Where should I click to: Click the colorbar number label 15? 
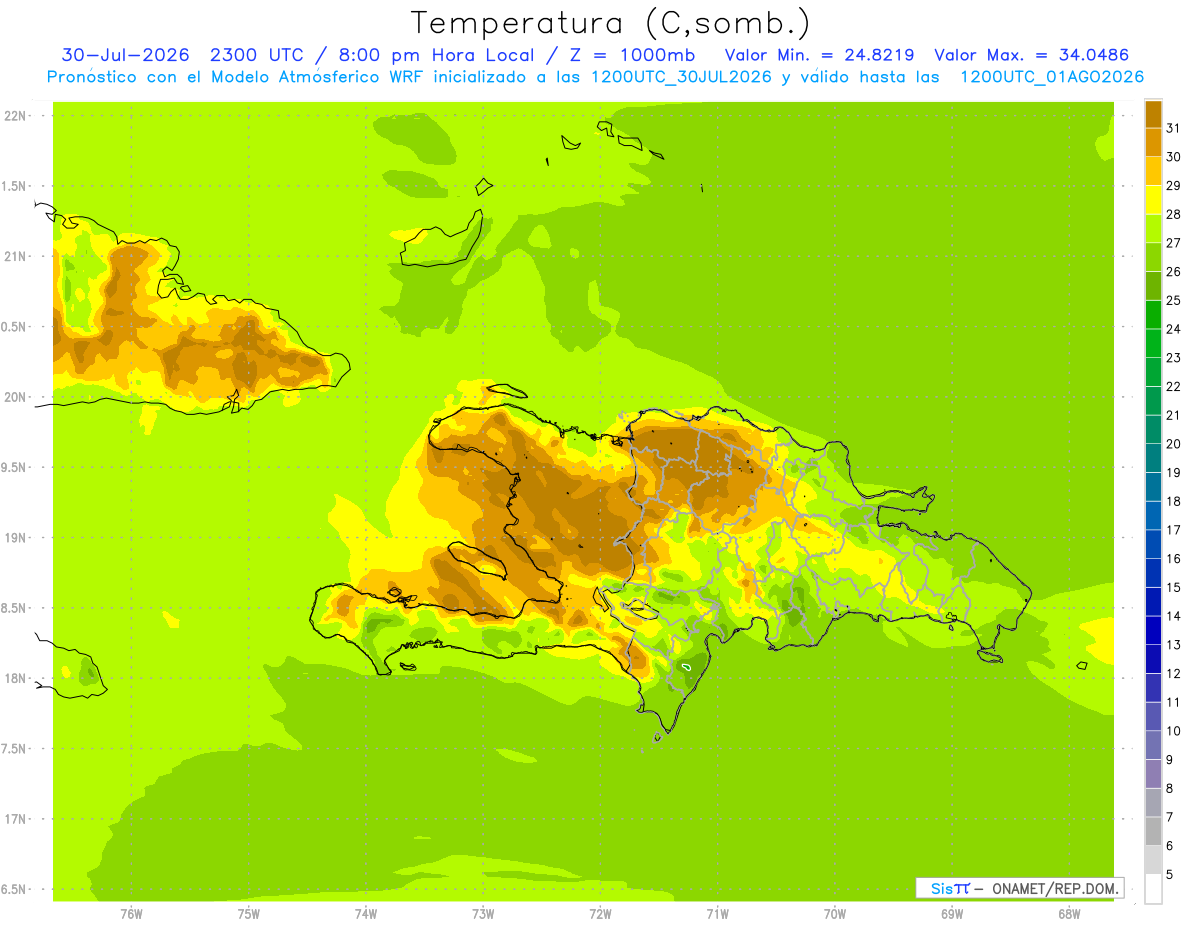pos(1173,588)
